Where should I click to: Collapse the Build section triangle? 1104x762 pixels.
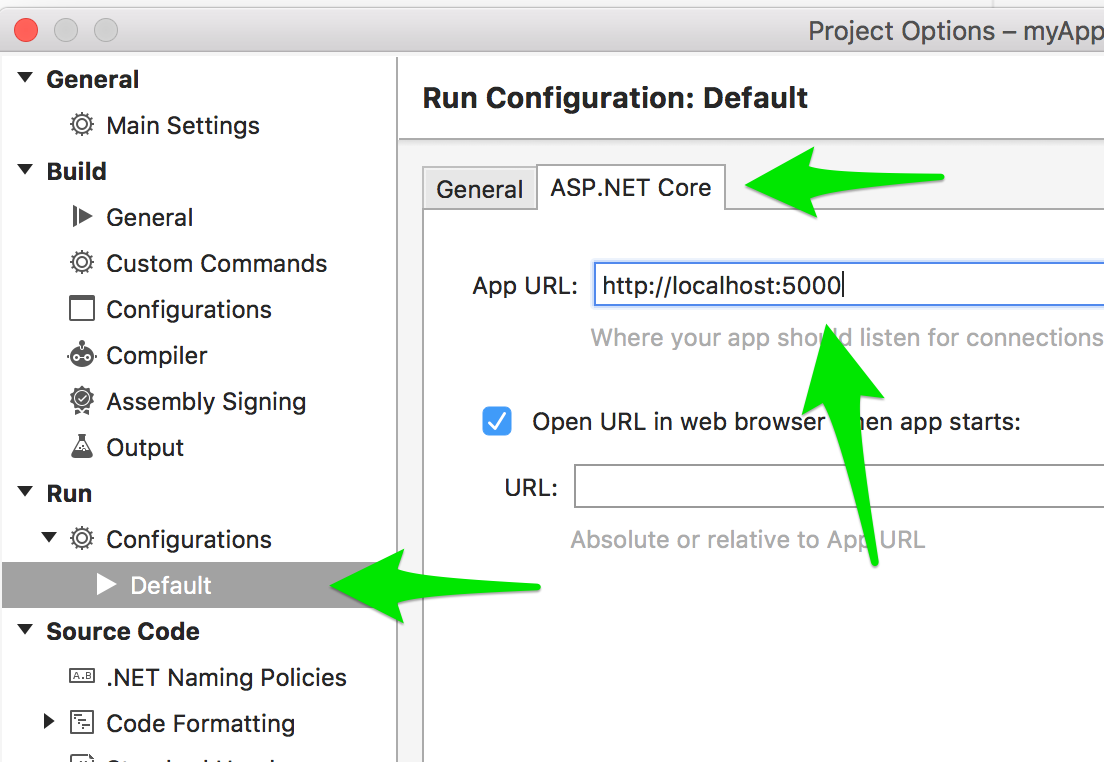pyautogui.click(x=25, y=171)
